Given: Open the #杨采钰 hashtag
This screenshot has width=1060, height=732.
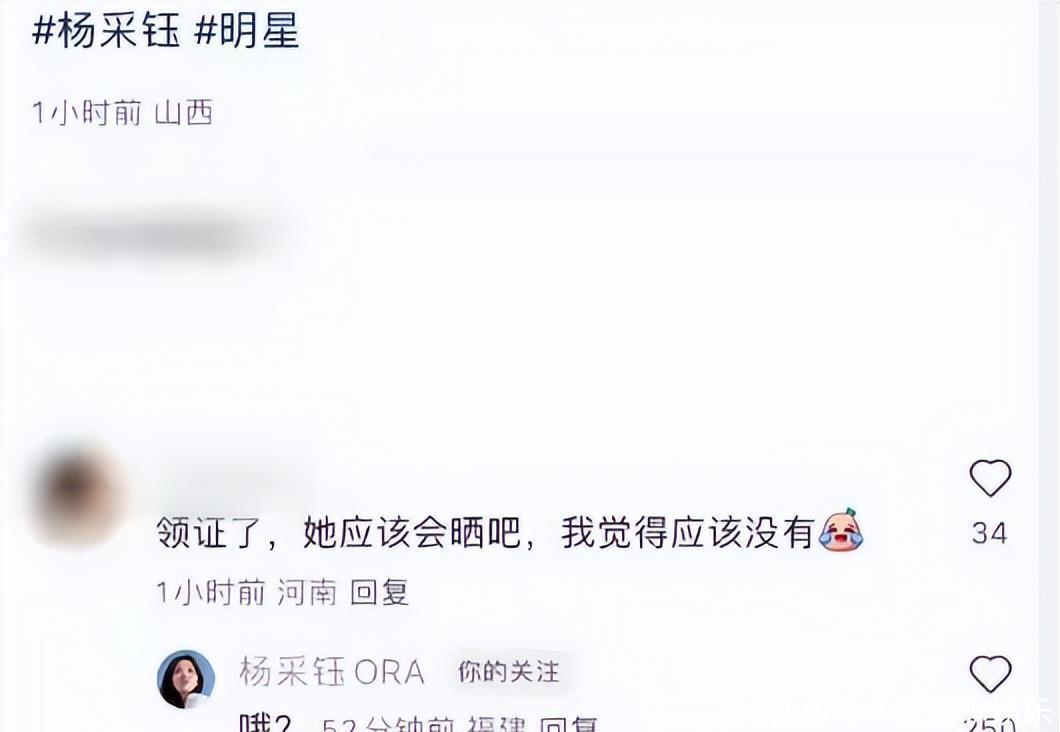Looking at the screenshot, I should click(x=106, y=30).
